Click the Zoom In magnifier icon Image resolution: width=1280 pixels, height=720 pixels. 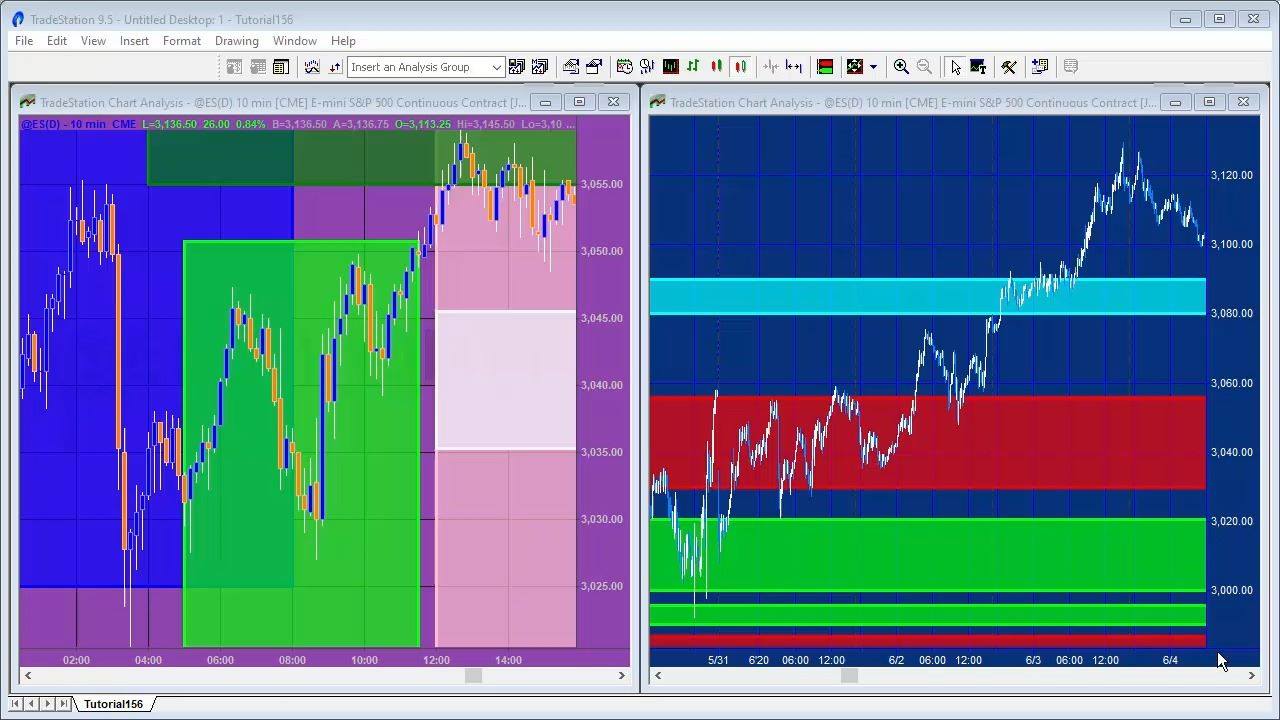click(901, 67)
